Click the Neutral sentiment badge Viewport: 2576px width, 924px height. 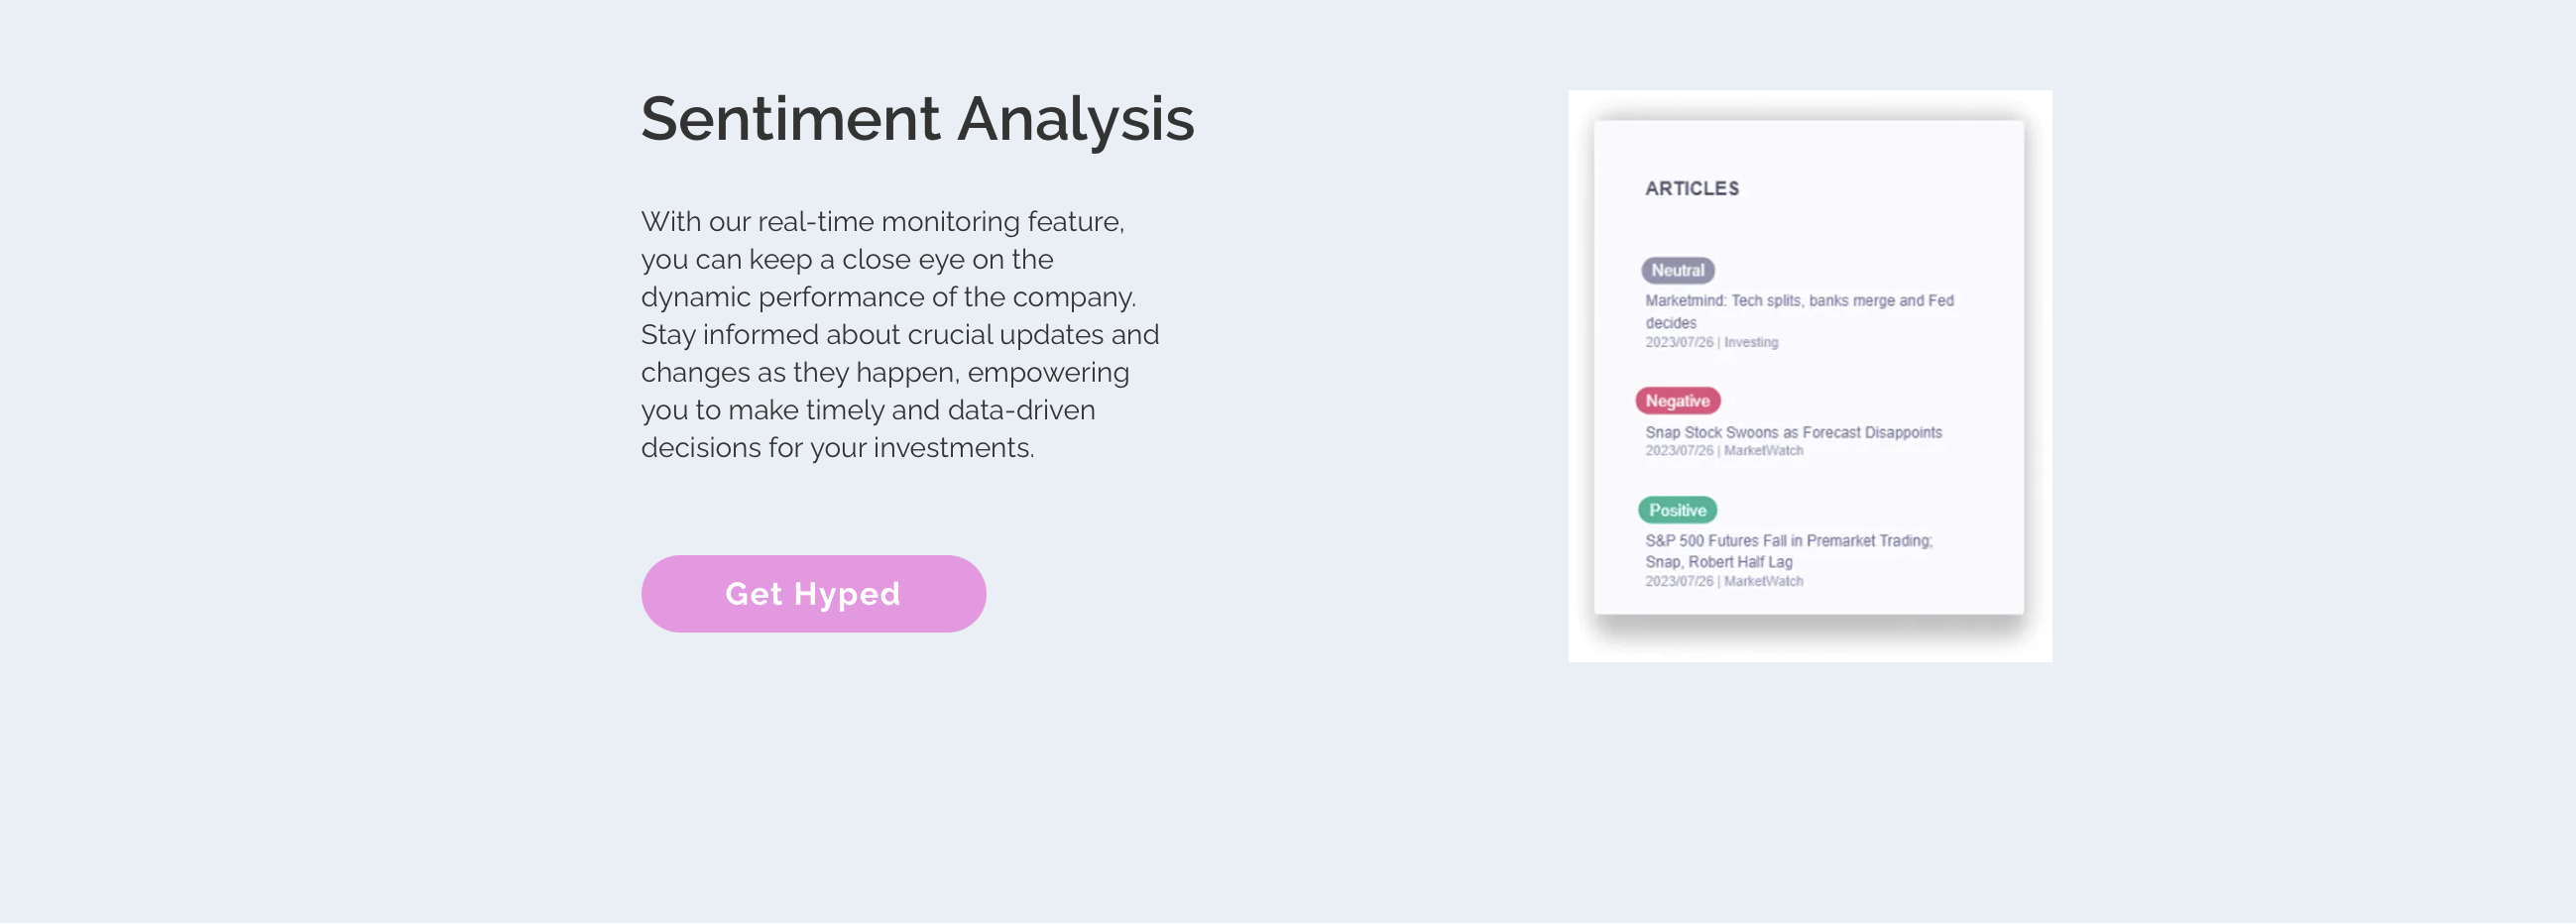point(1677,270)
